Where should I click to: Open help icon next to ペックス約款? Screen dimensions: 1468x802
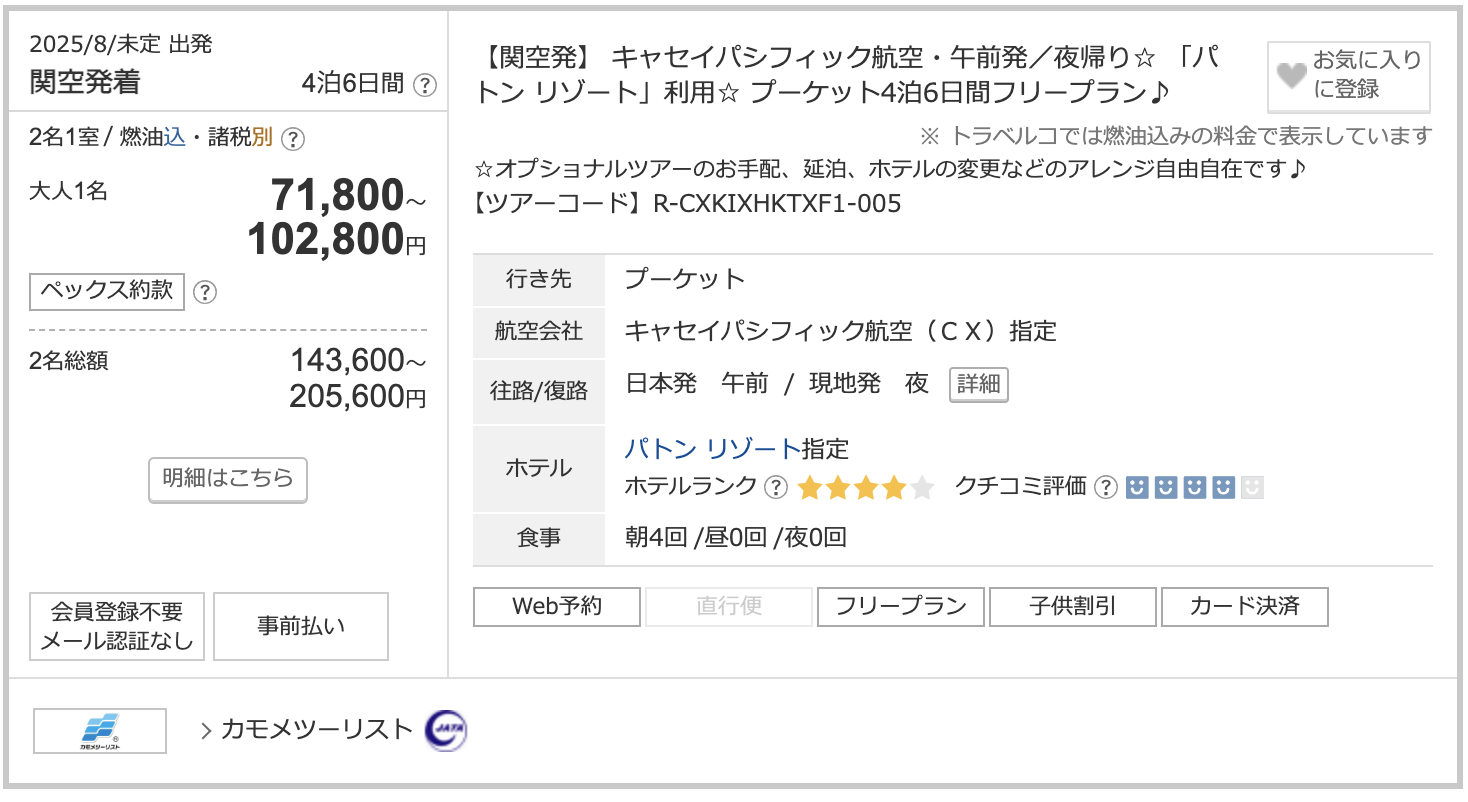pyautogui.click(x=204, y=293)
